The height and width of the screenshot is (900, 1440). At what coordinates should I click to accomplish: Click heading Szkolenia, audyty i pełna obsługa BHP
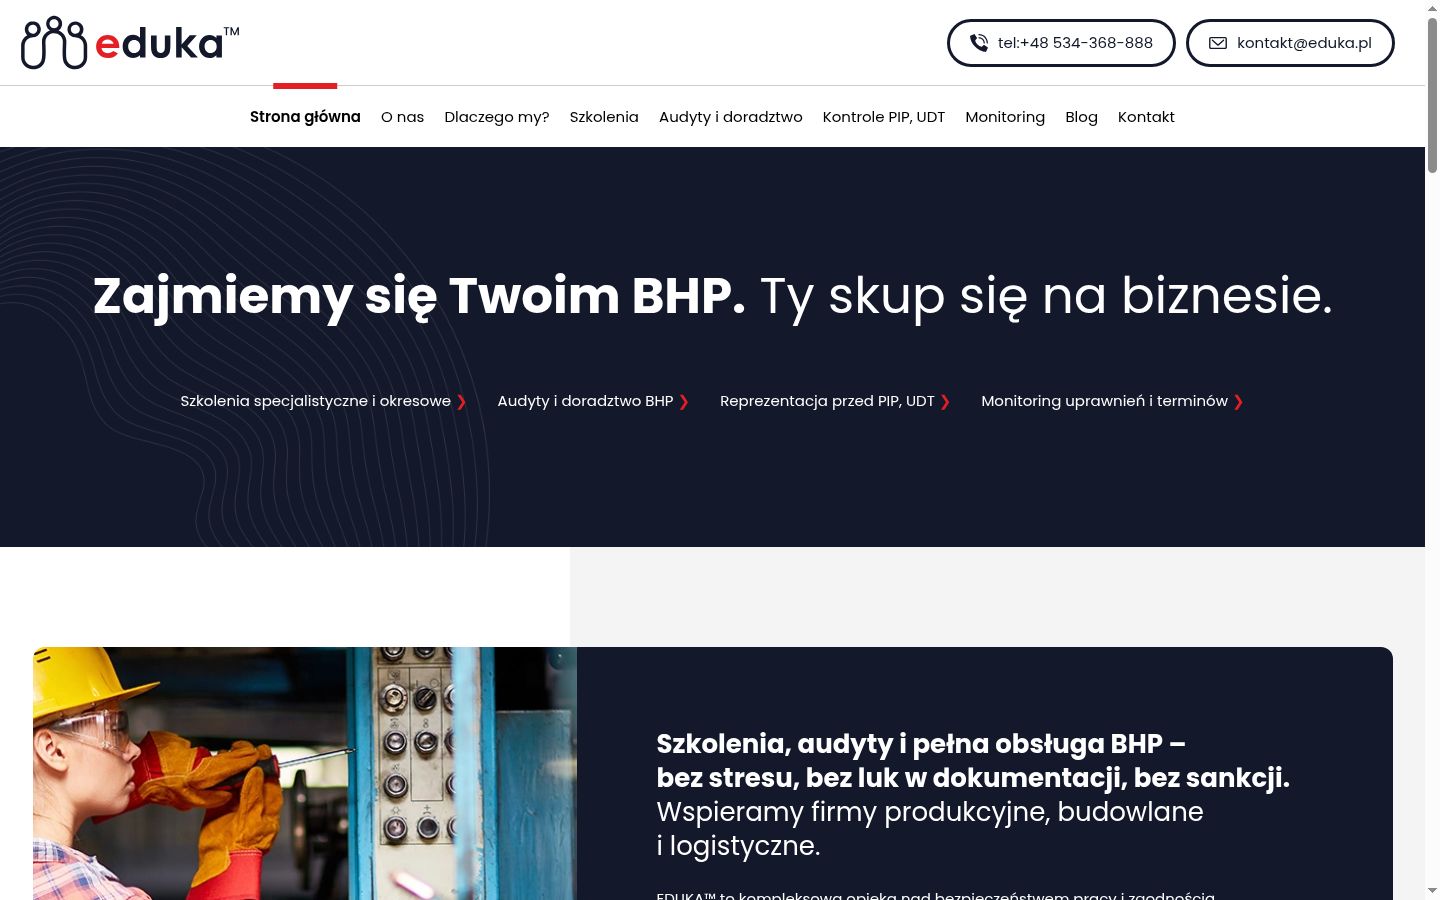[921, 744]
